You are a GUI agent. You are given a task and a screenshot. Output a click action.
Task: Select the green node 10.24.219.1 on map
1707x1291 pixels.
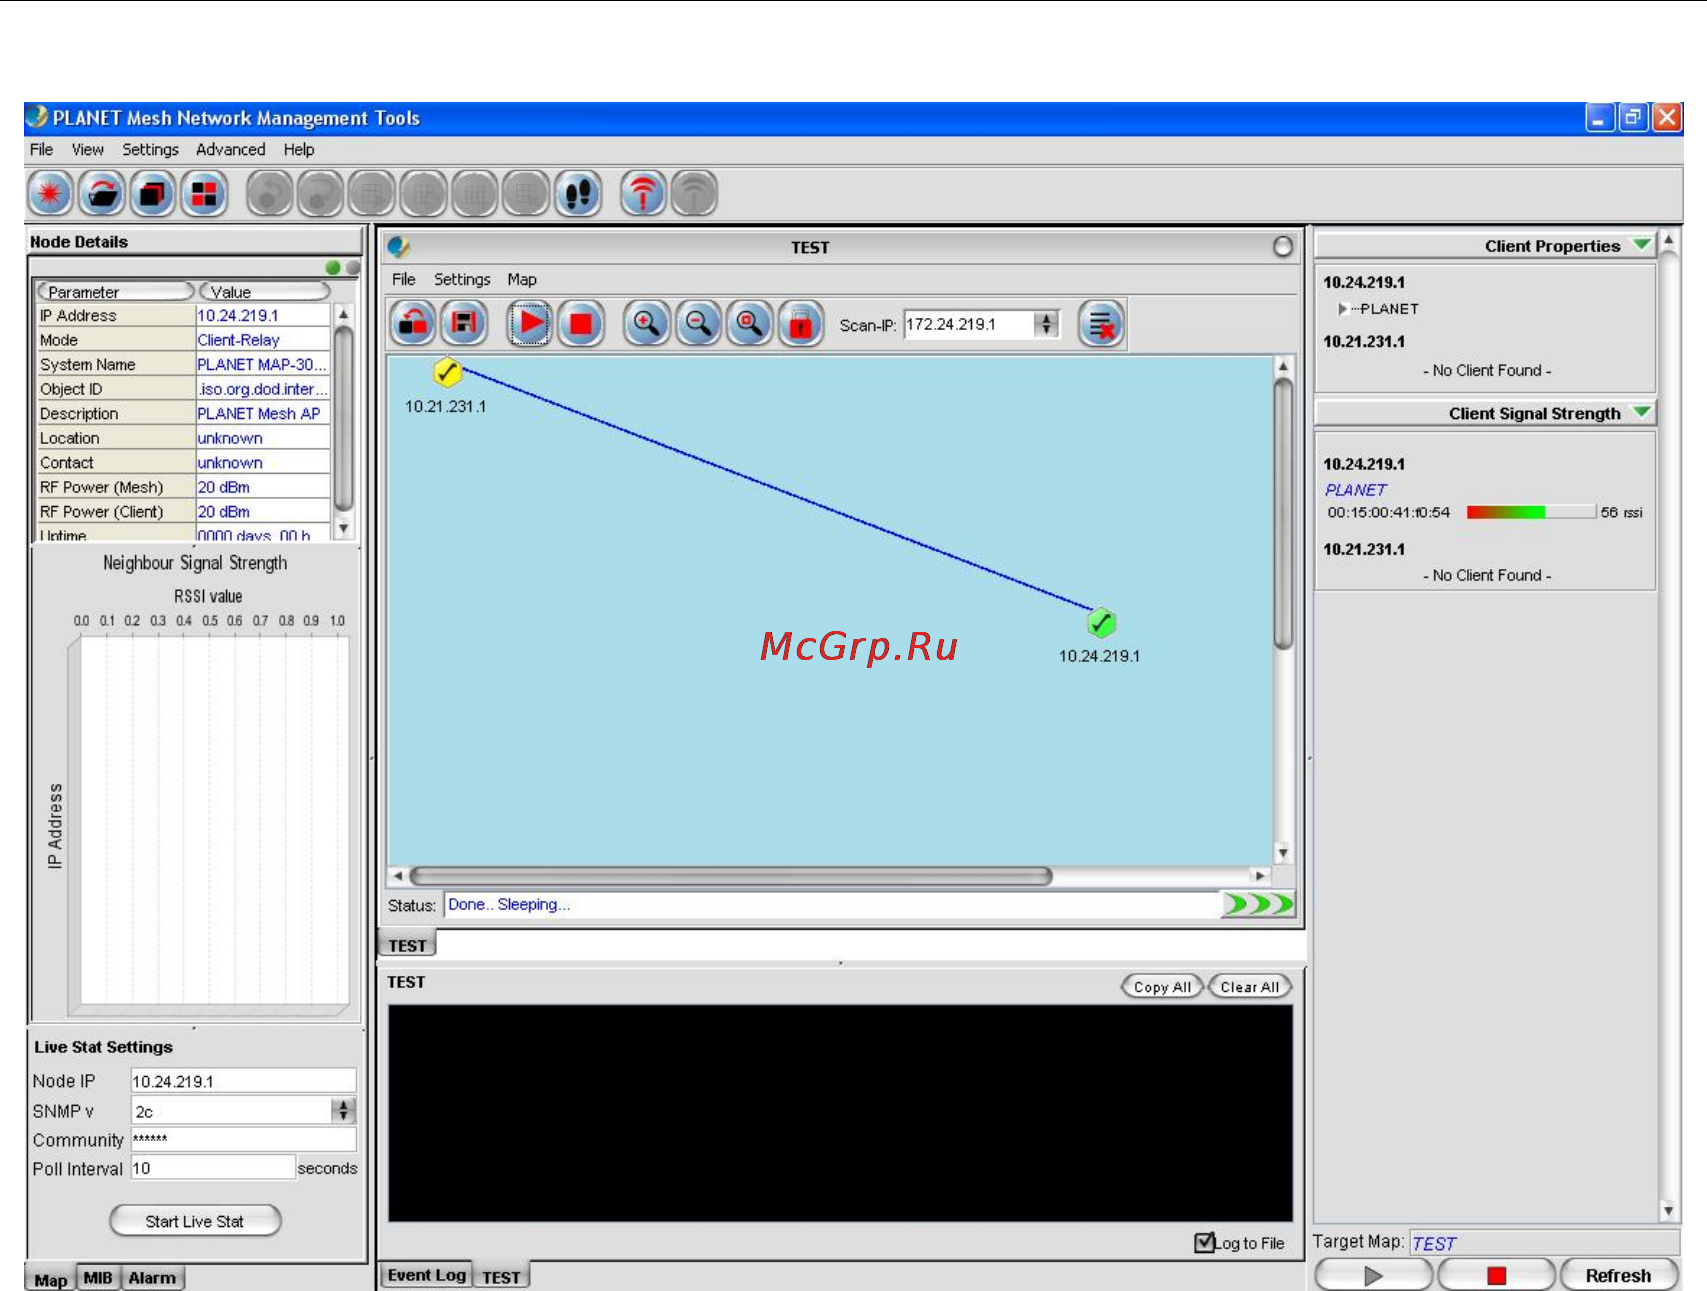[1101, 623]
